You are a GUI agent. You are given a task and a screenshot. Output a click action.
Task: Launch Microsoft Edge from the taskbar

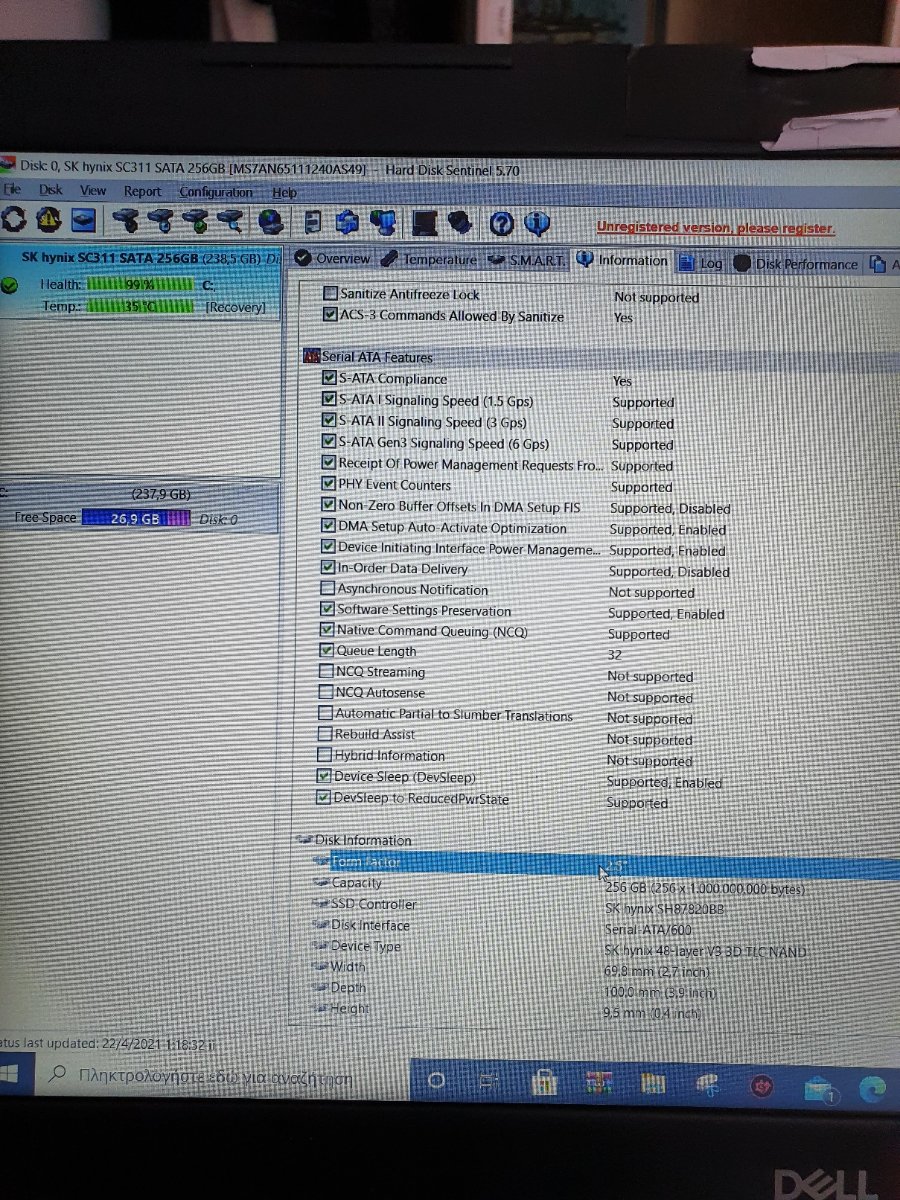[872, 1092]
